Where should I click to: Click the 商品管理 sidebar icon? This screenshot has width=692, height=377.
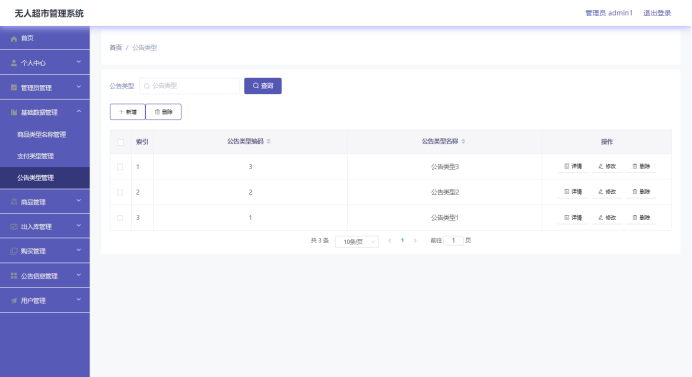point(14,202)
